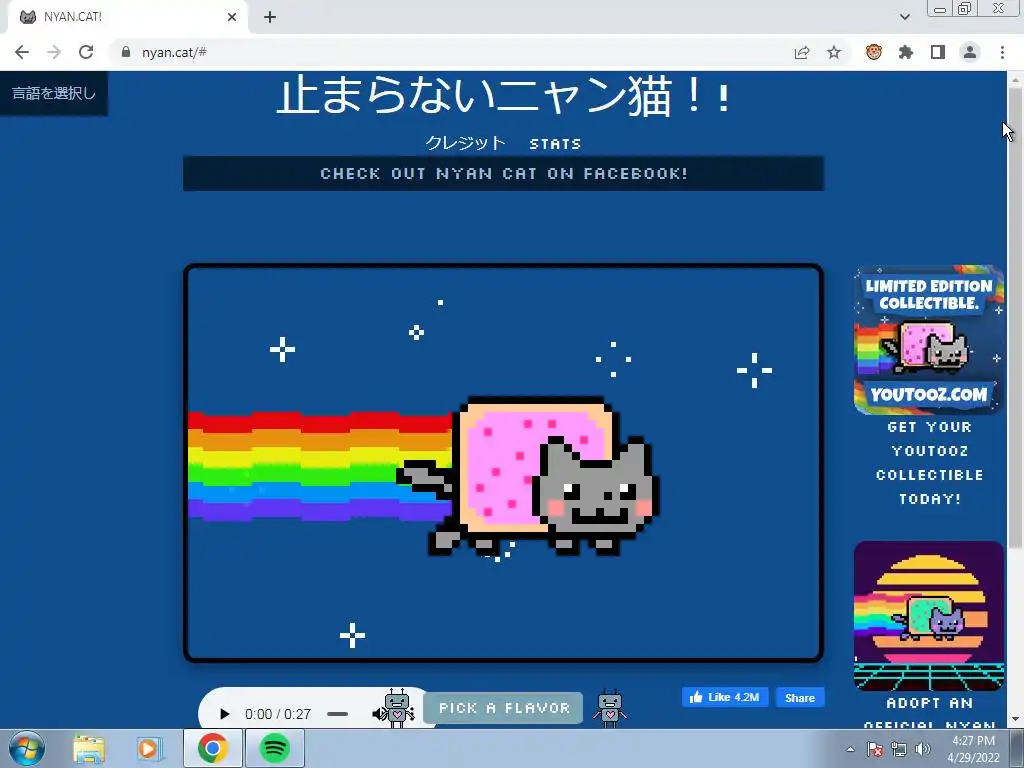Click the robot right of Pick A Flavor
Image resolution: width=1024 pixels, height=768 pixels.
click(x=610, y=708)
